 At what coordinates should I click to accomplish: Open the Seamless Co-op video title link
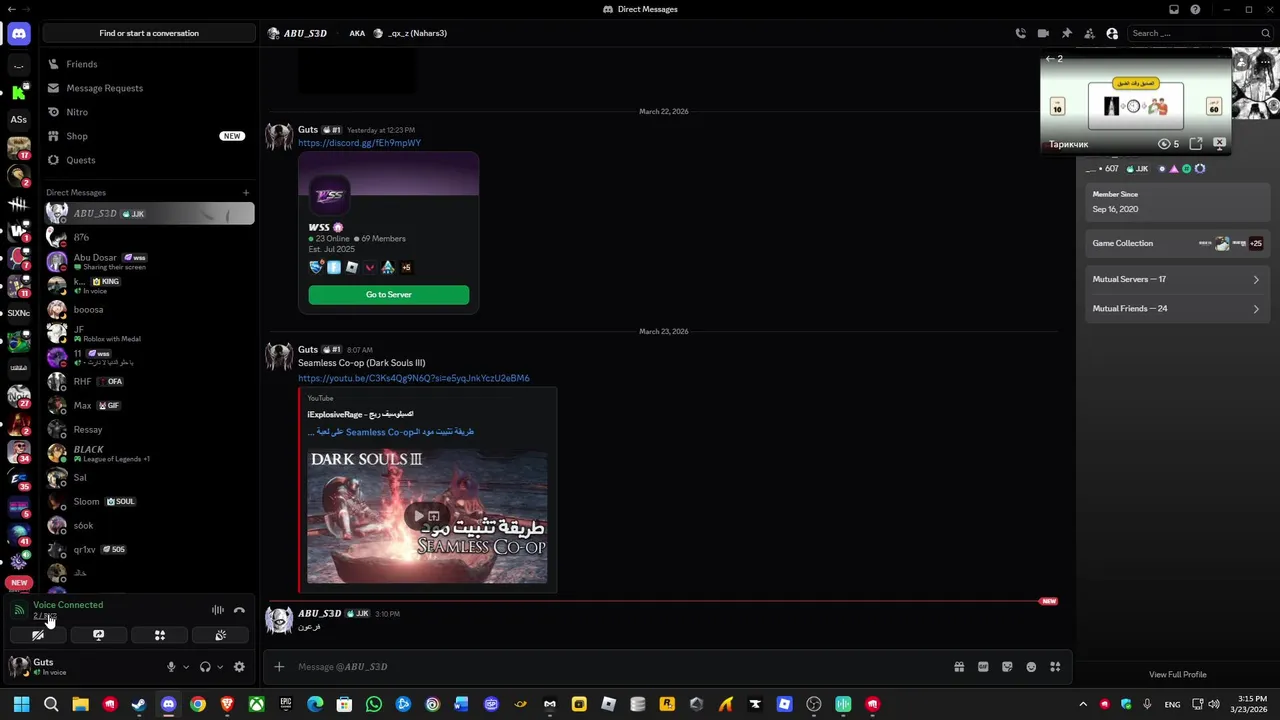391,432
